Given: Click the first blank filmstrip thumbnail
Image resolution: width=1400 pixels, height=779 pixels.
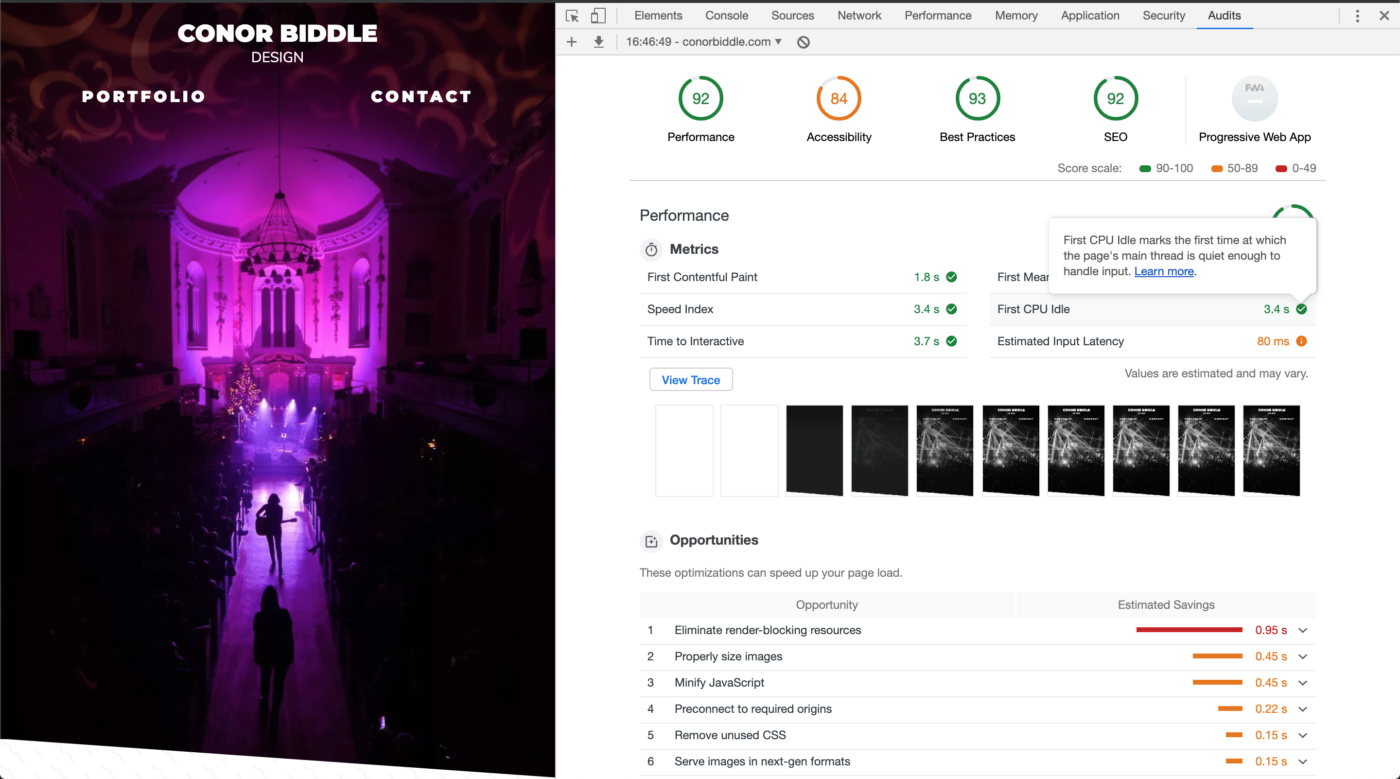Looking at the screenshot, I should (684, 450).
